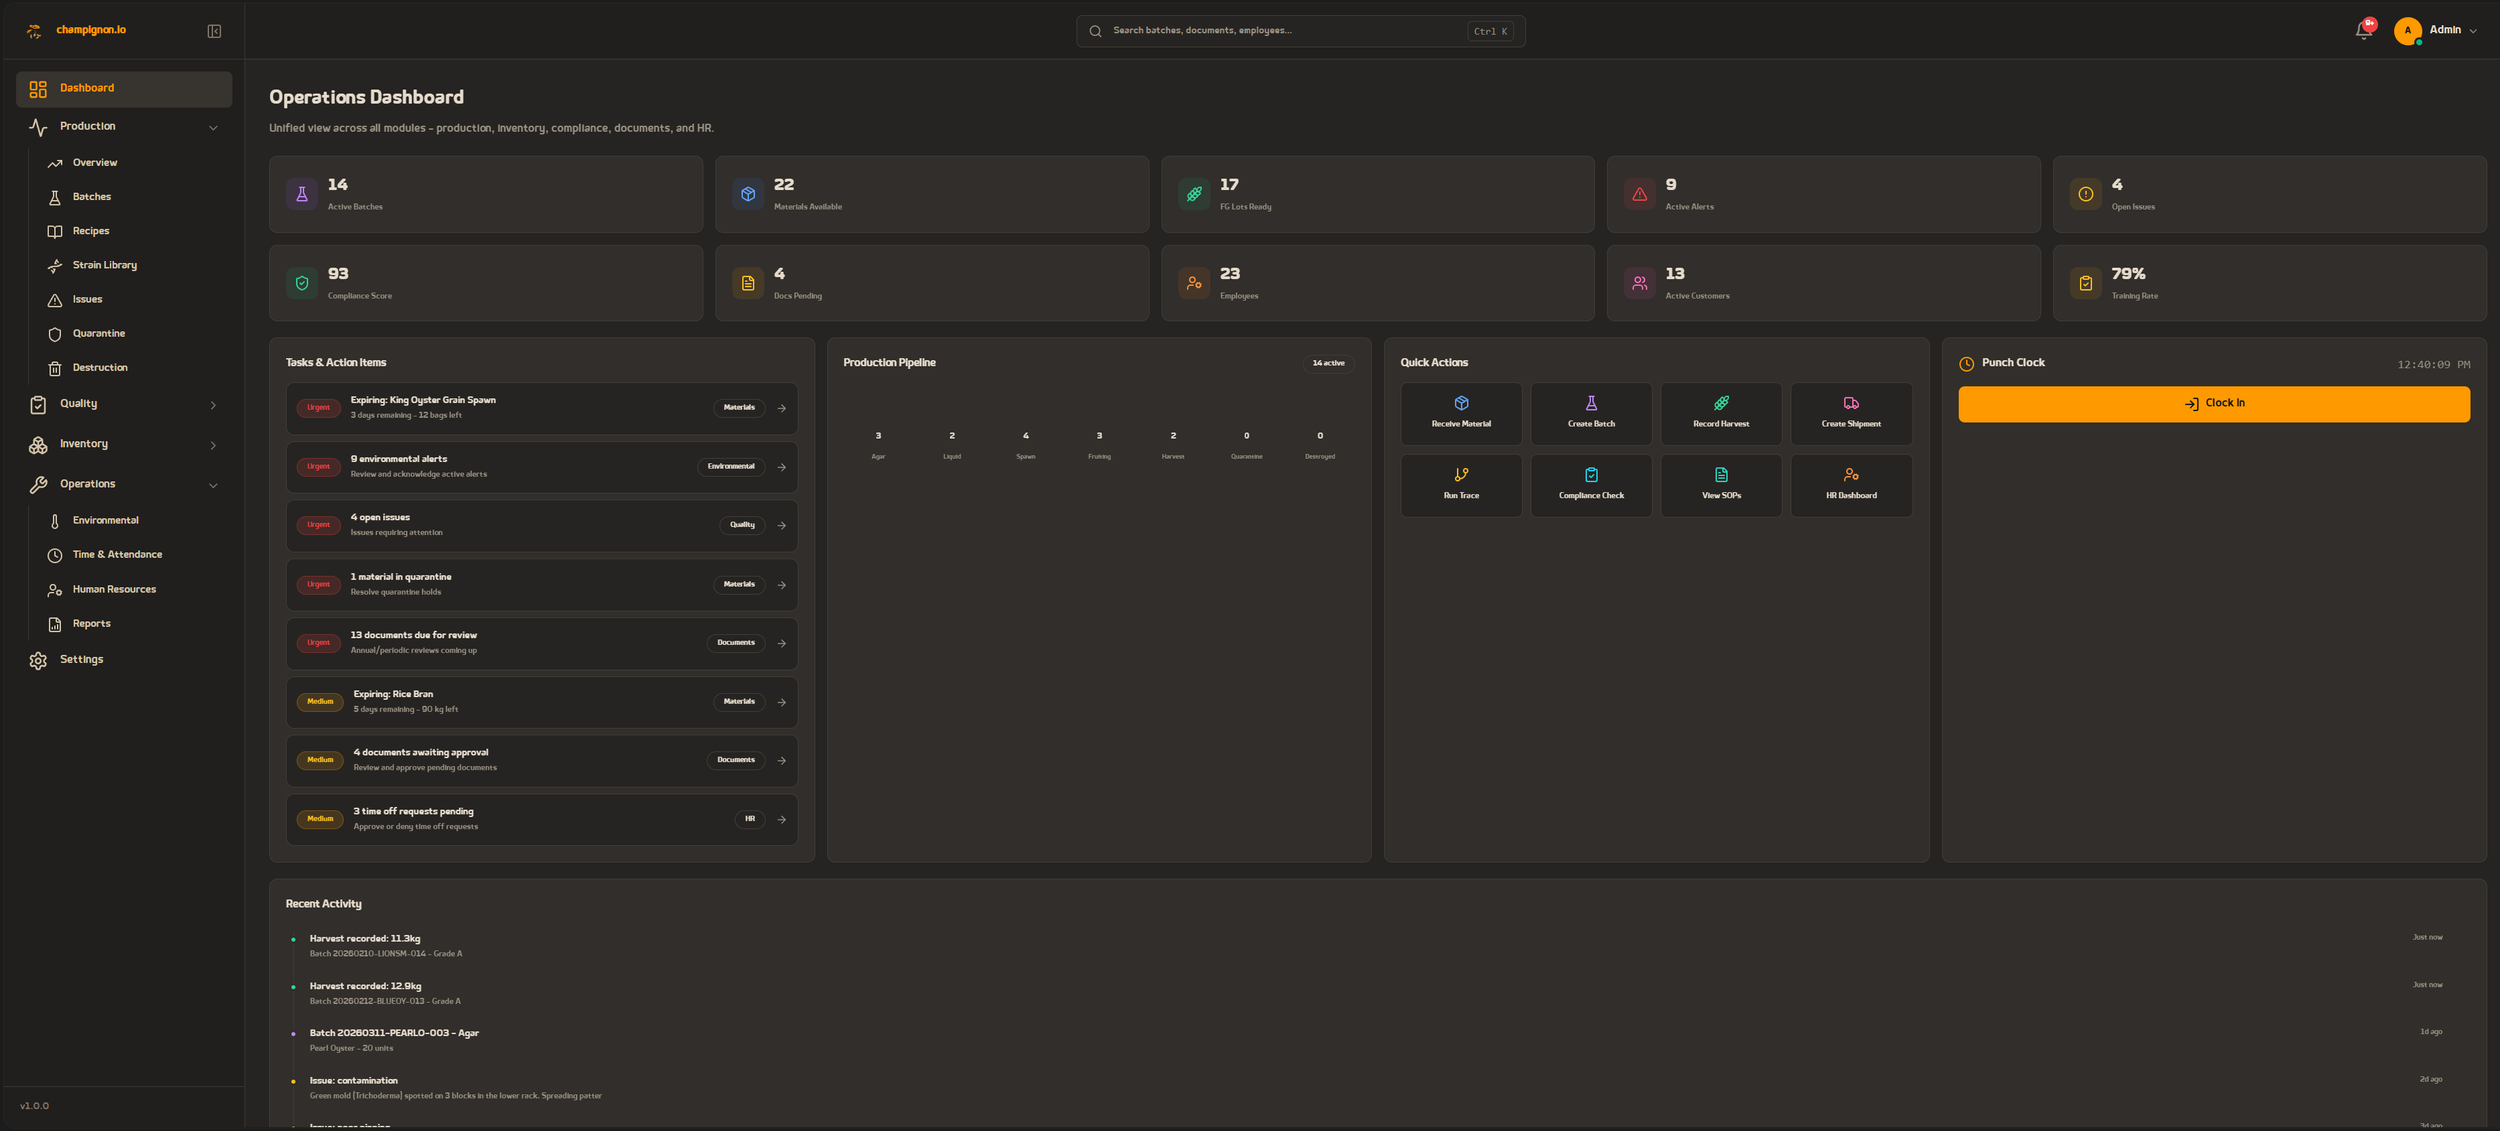The image size is (2500, 1131).
Task: Collapse the sidebar using the panel icon
Action: (214, 31)
